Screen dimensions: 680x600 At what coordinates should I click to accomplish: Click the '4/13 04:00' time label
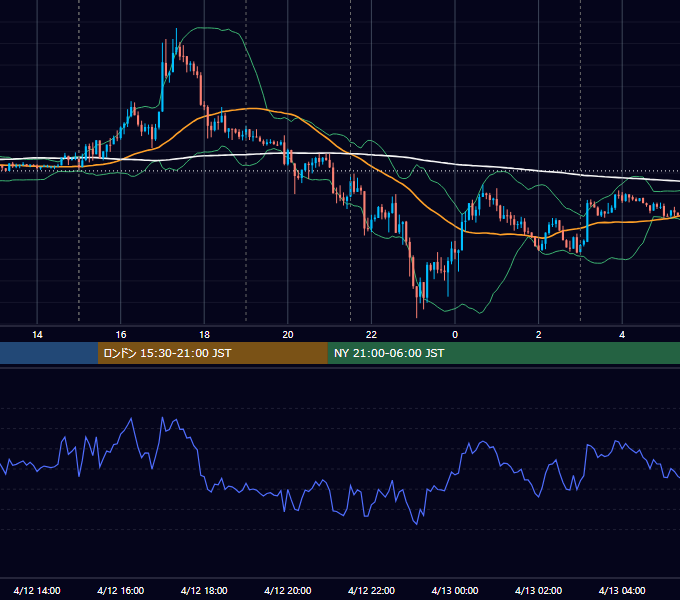point(622,590)
